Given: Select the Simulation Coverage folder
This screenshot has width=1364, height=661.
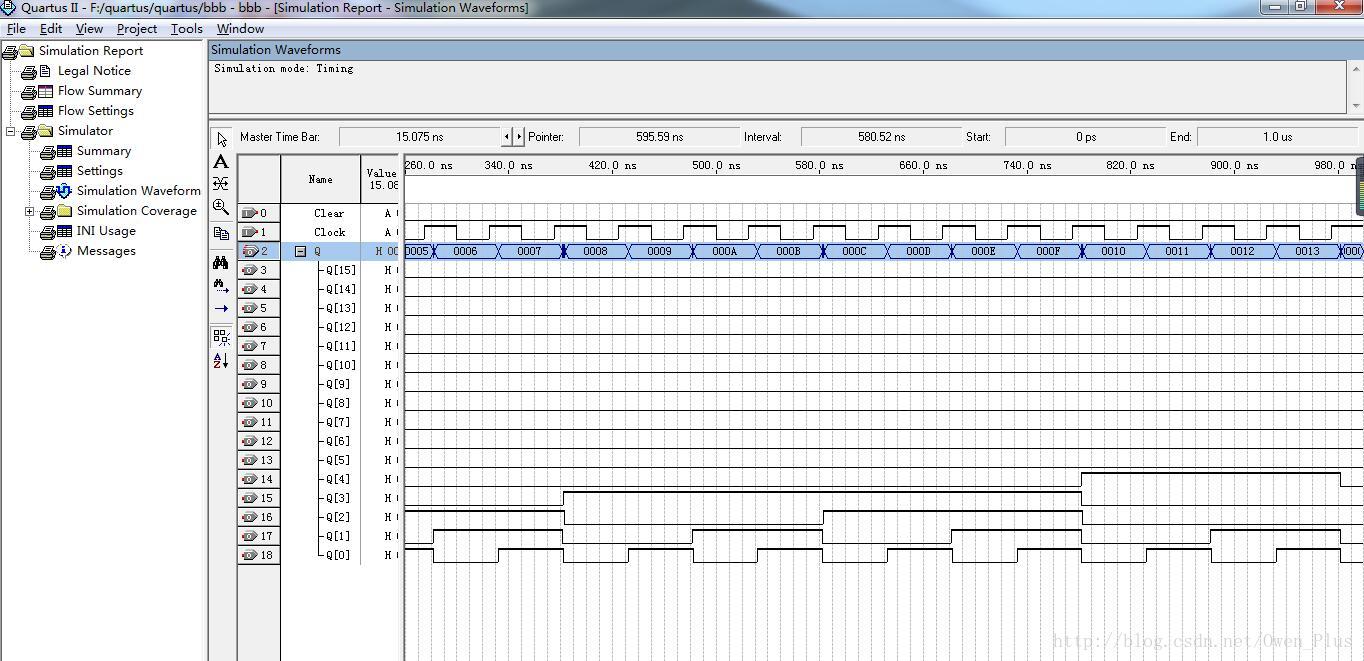Looking at the screenshot, I should [137, 211].
